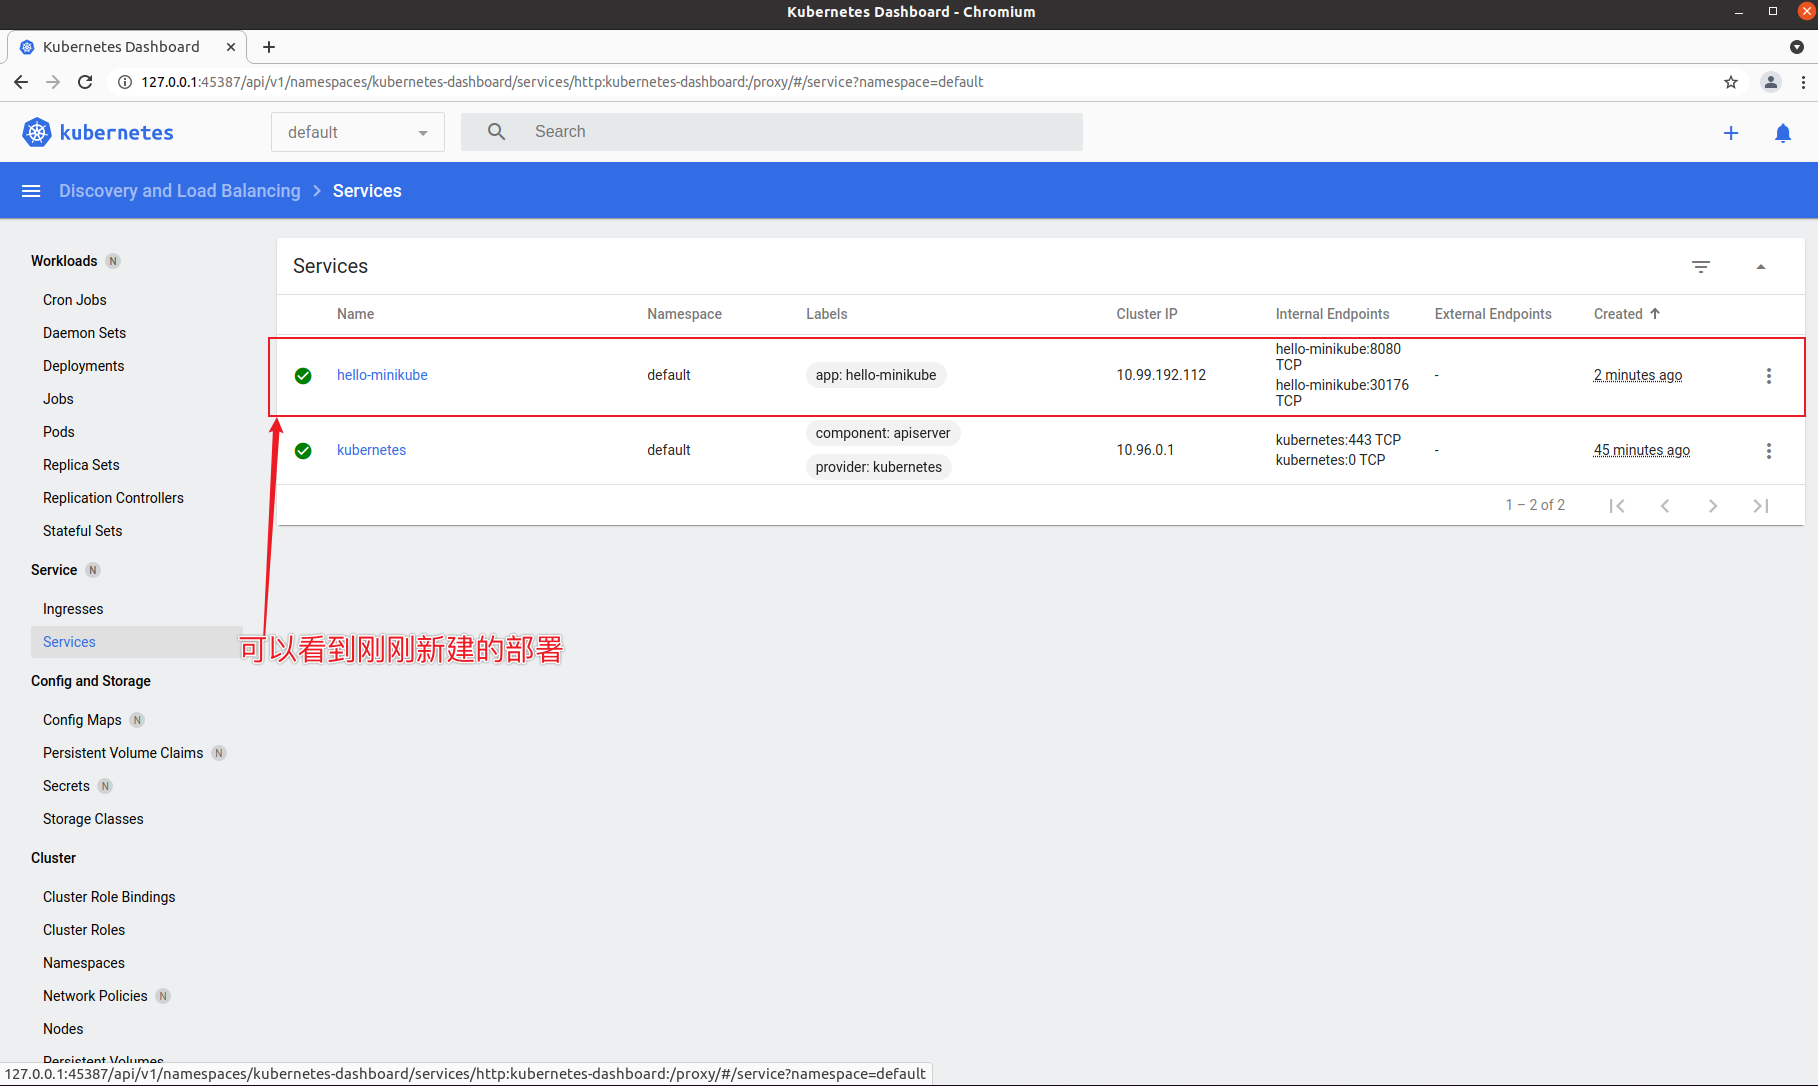Select Daemon Sets in sidebar
1818x1086 pixels.
point(85,333)
